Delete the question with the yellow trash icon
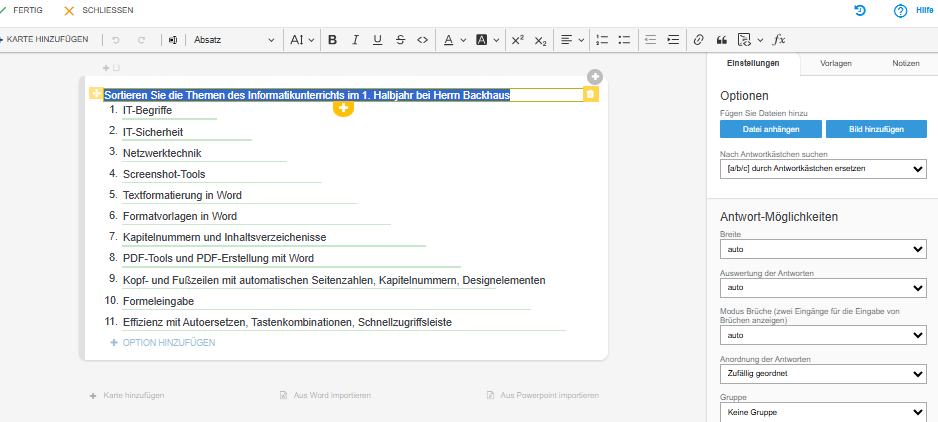Viewport: 938px width, 422px height. [590, 94]
